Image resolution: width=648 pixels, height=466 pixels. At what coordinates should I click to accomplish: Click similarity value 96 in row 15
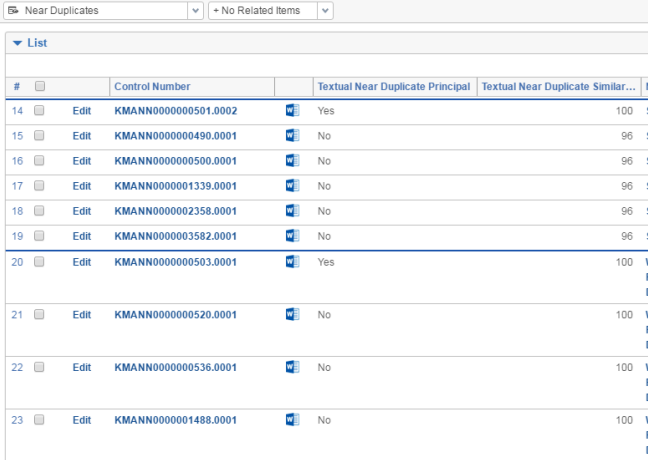pyautogui.click(x=627, y=136)
